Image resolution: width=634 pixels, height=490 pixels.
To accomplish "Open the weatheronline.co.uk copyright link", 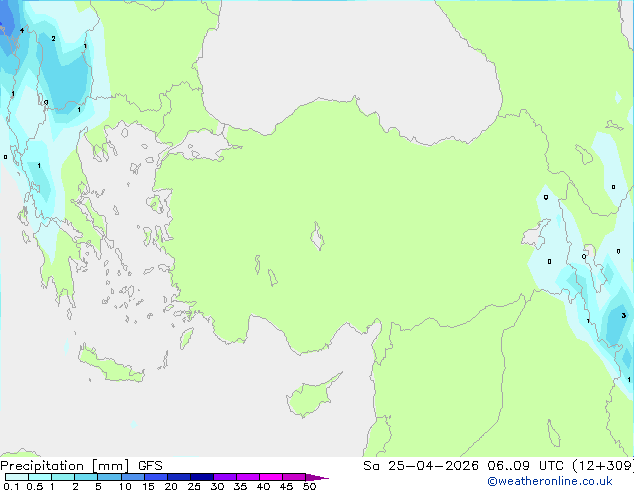I will click(x=550, y=481).
